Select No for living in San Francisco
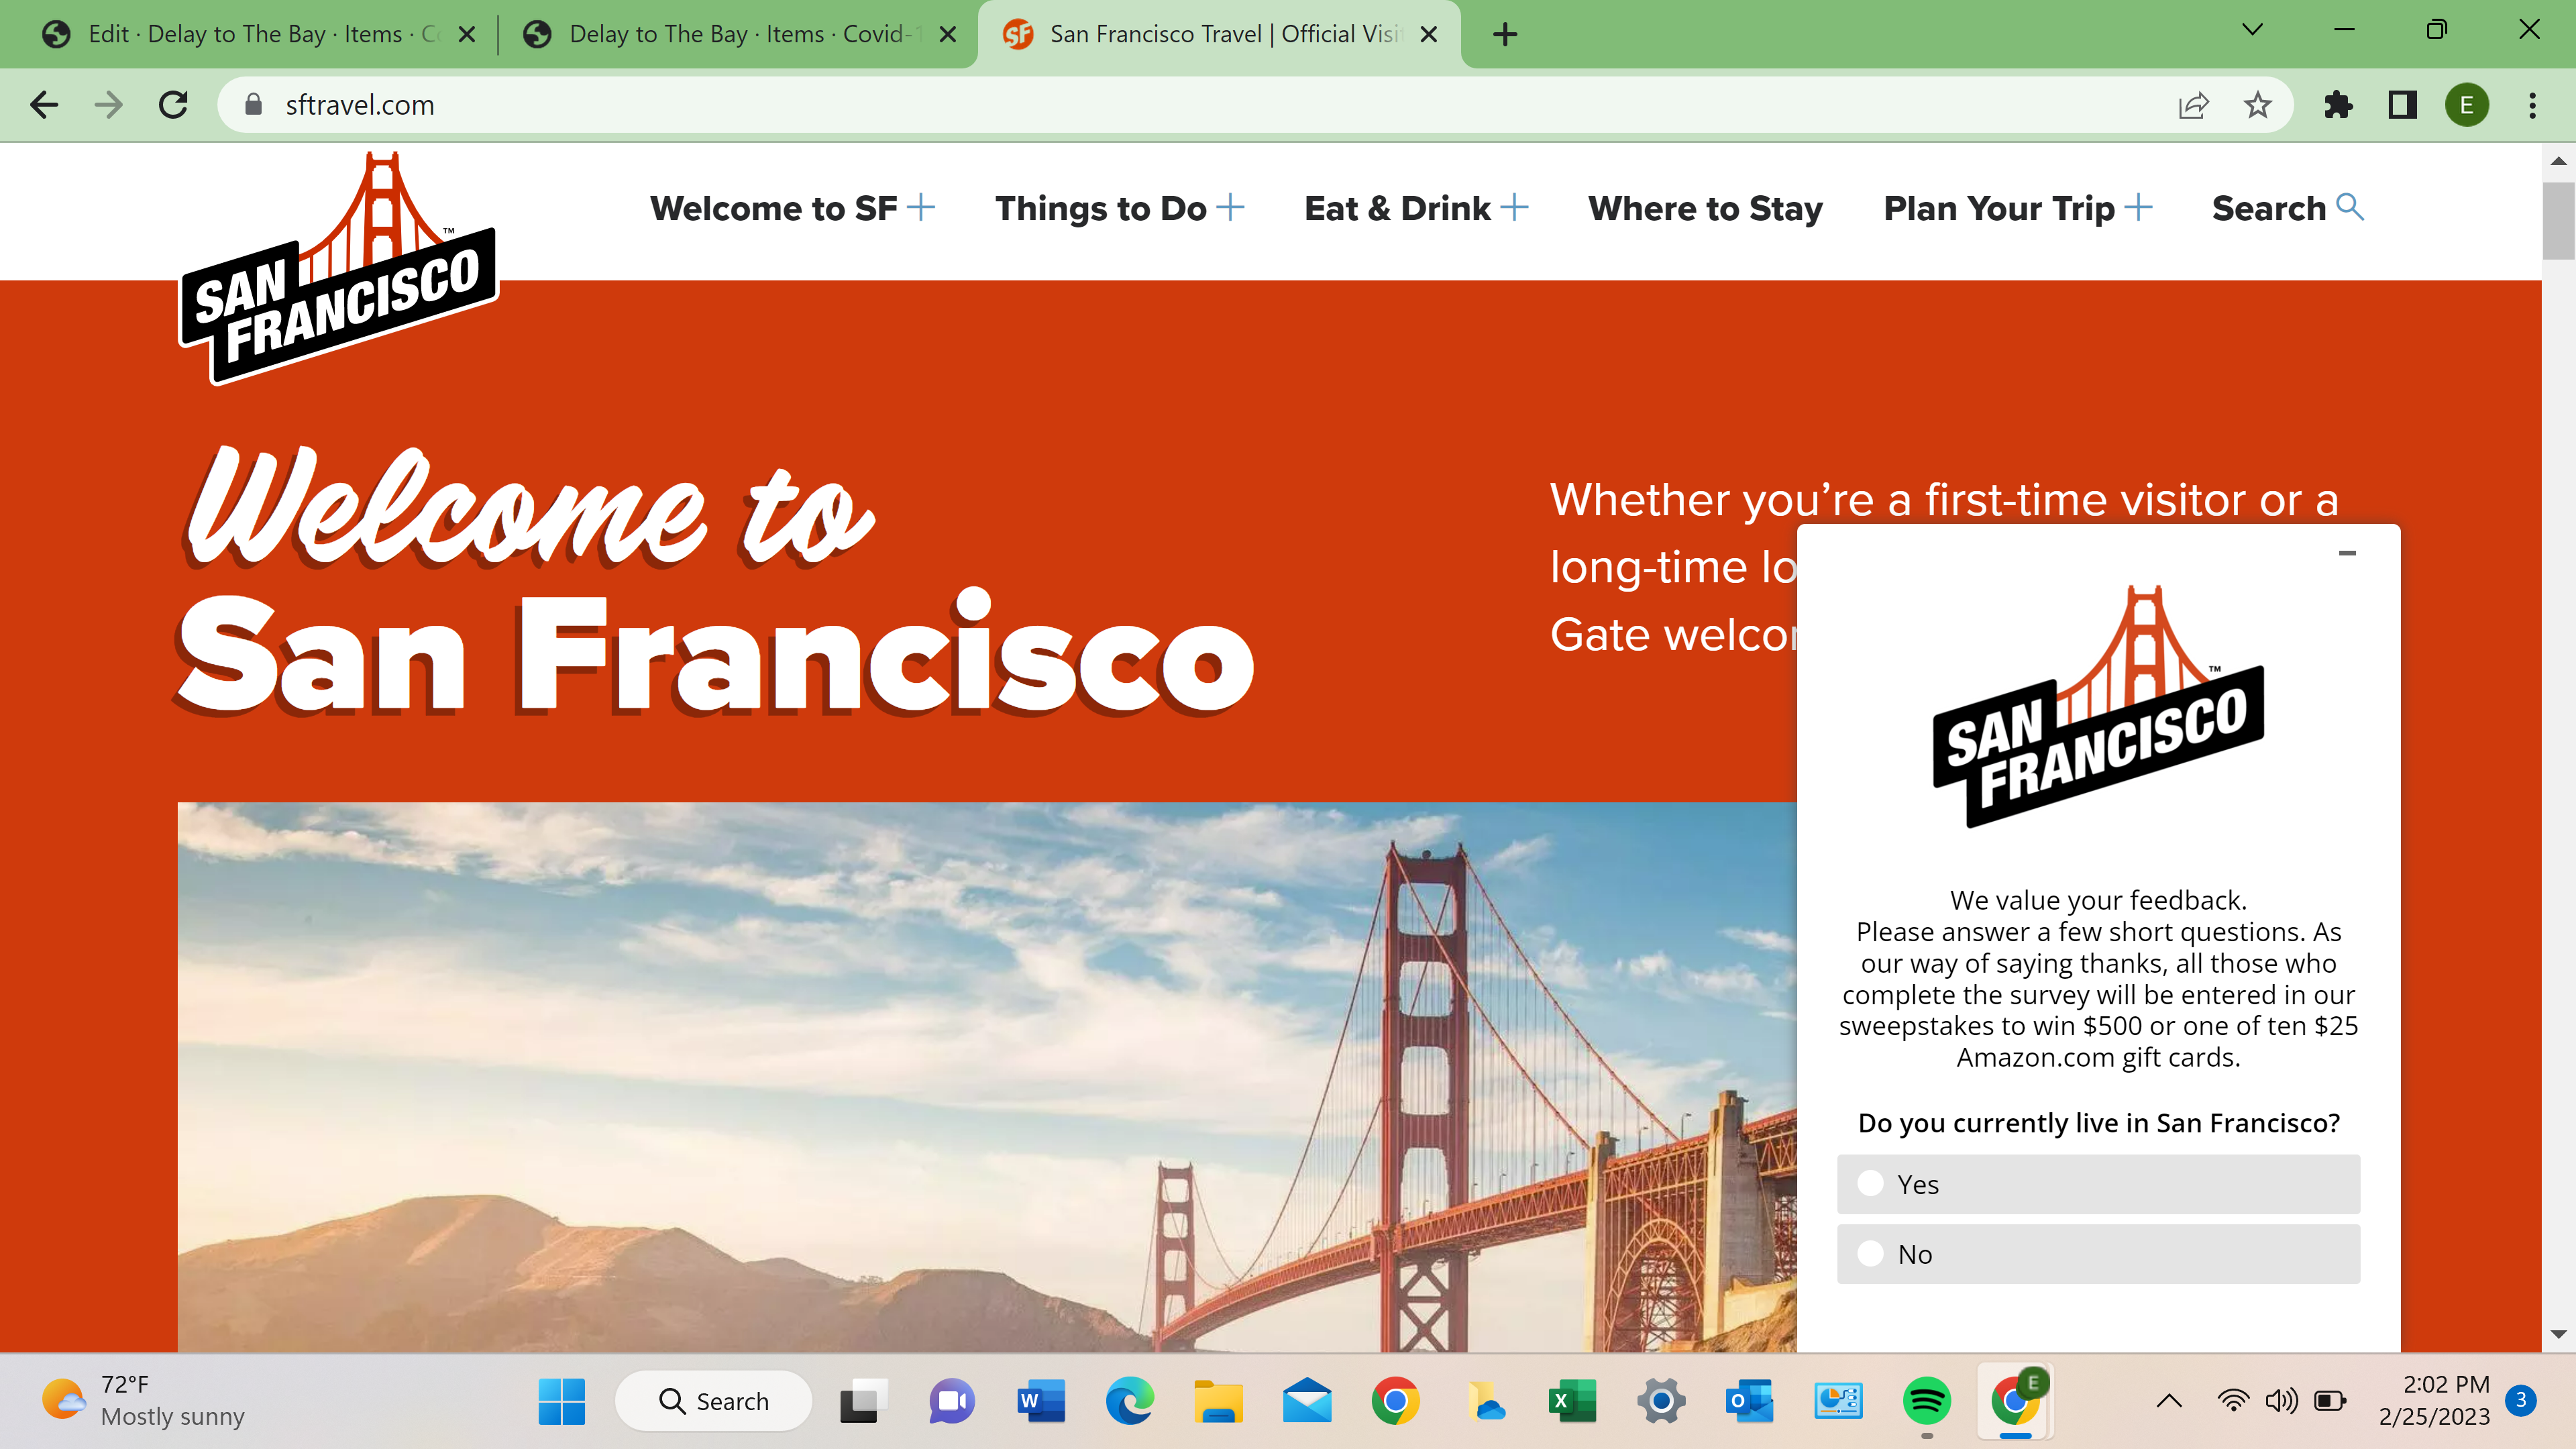The image size is (2576, 1449). tap(1871, 1254)
